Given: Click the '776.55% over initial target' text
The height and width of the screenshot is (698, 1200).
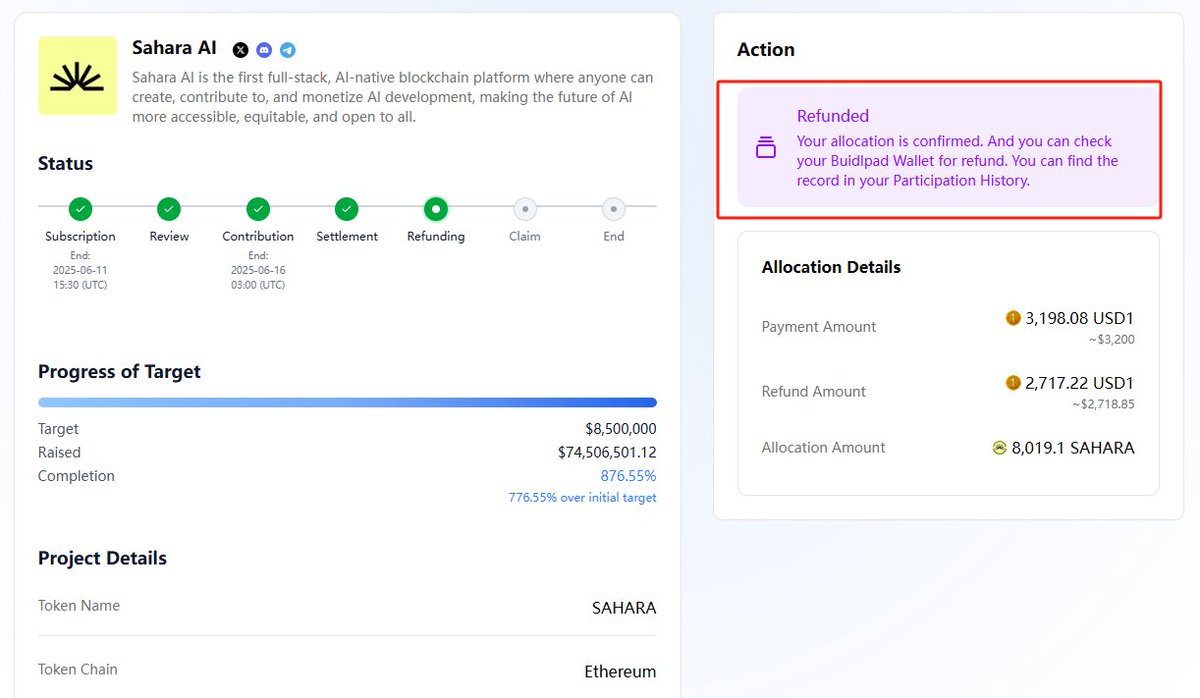Looking at the screenshot, I should 582,497.
